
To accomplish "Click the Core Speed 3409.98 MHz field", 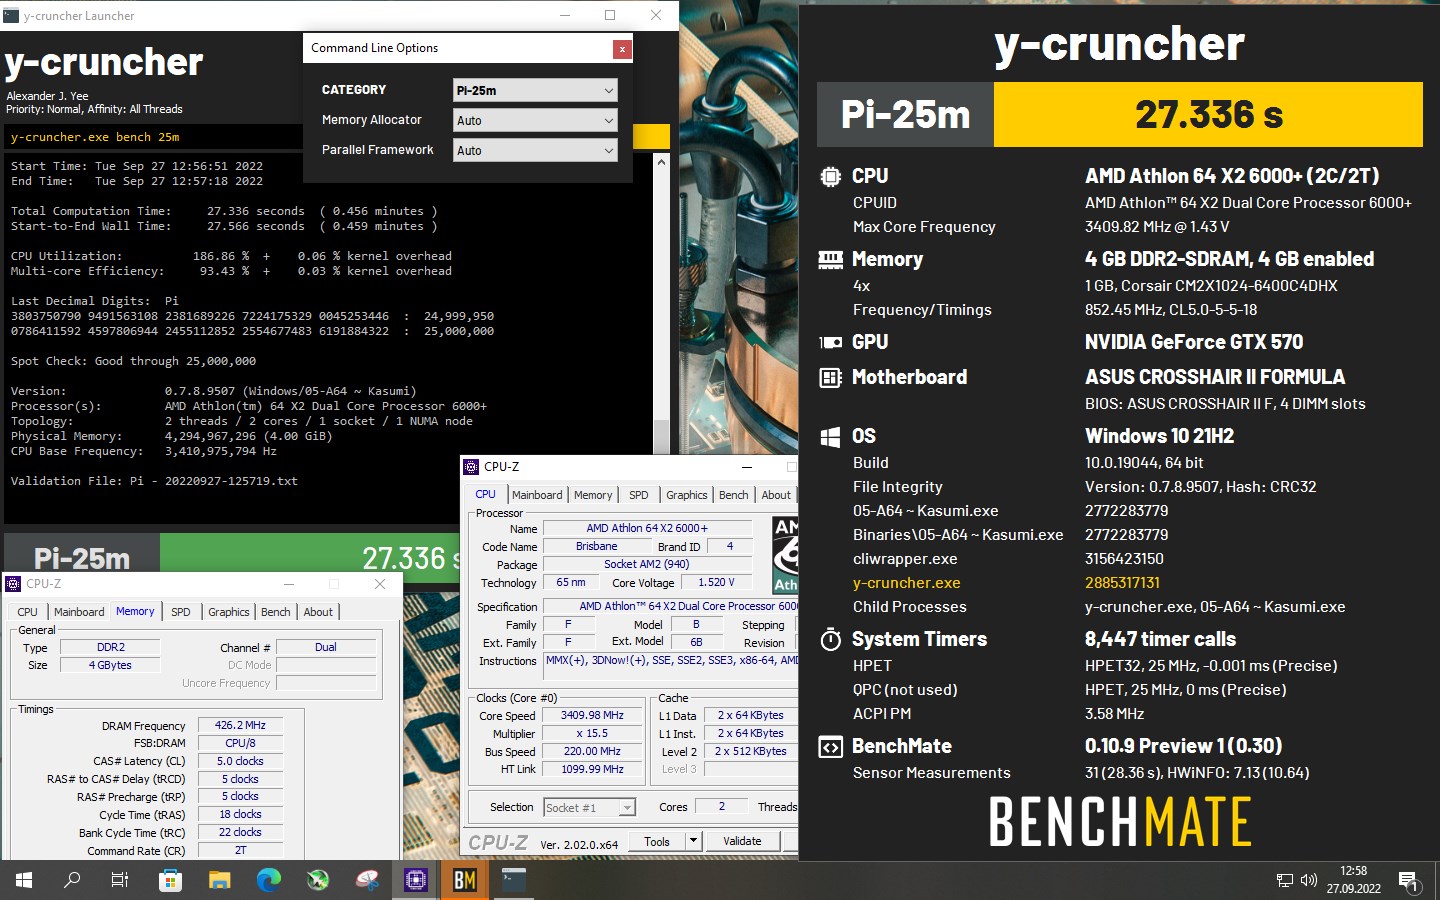I will coord(592,716).
